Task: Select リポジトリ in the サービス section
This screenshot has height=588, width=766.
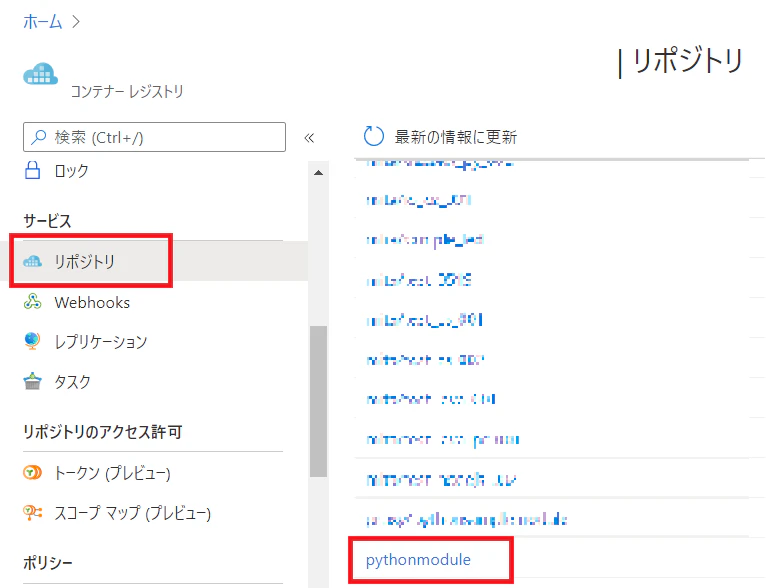Action: pos(84,261)
